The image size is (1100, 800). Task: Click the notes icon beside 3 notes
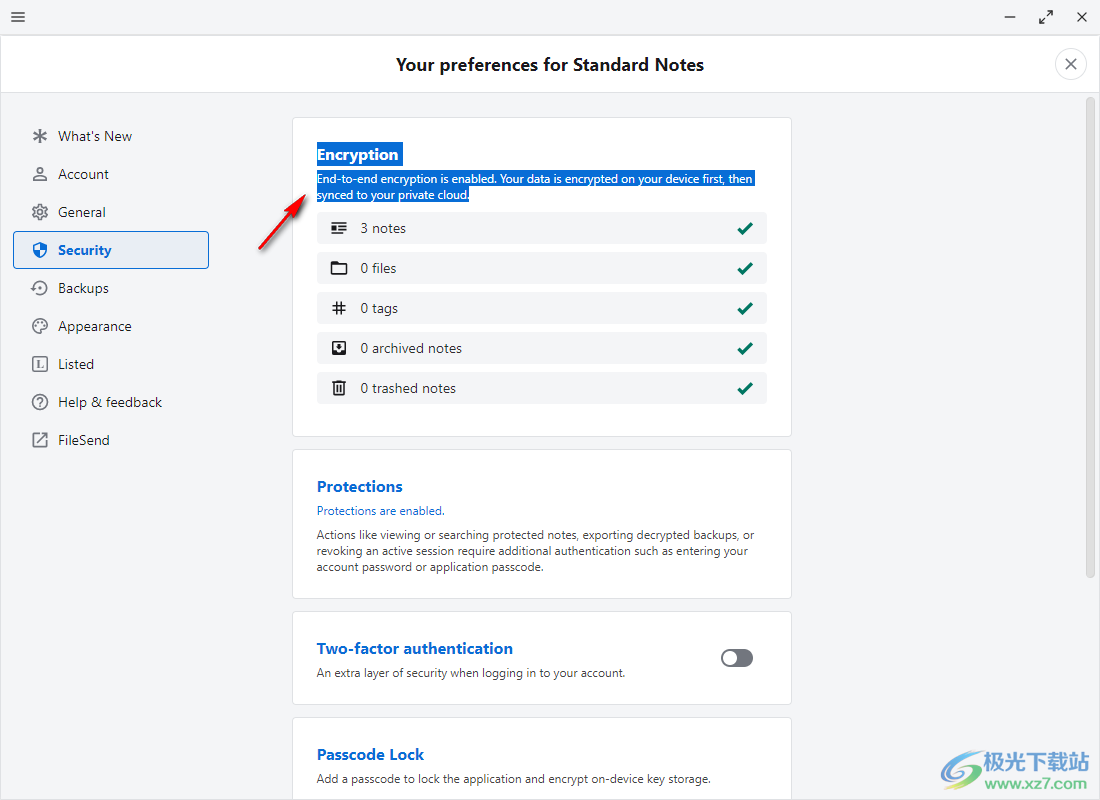pyautogui.click(x=339, y=228)
